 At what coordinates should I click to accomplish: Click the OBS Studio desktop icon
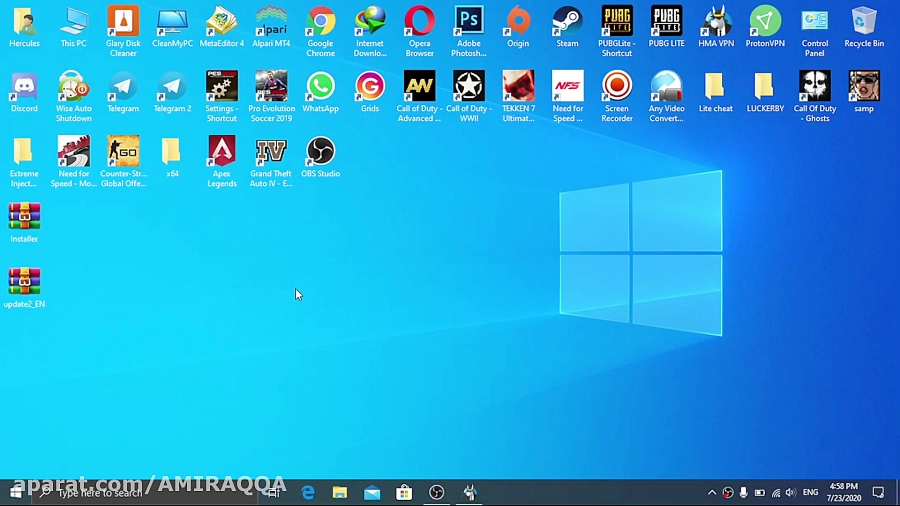320,157
